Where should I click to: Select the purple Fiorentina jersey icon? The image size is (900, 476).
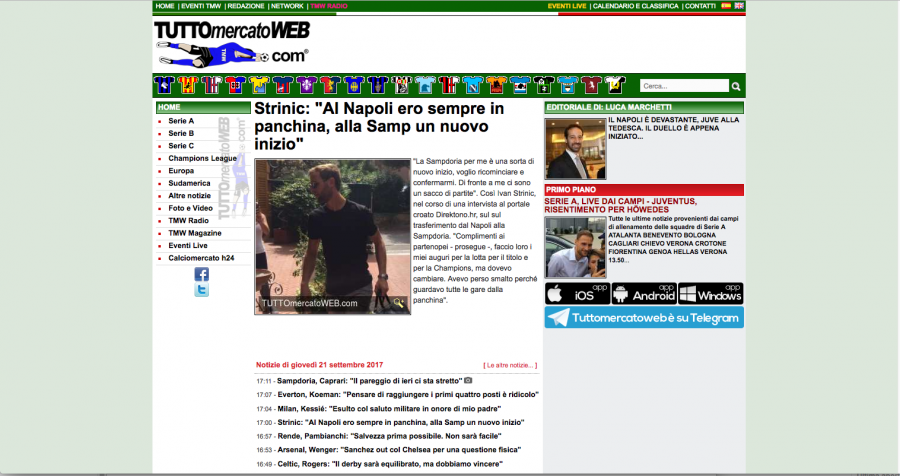(307, 85)
